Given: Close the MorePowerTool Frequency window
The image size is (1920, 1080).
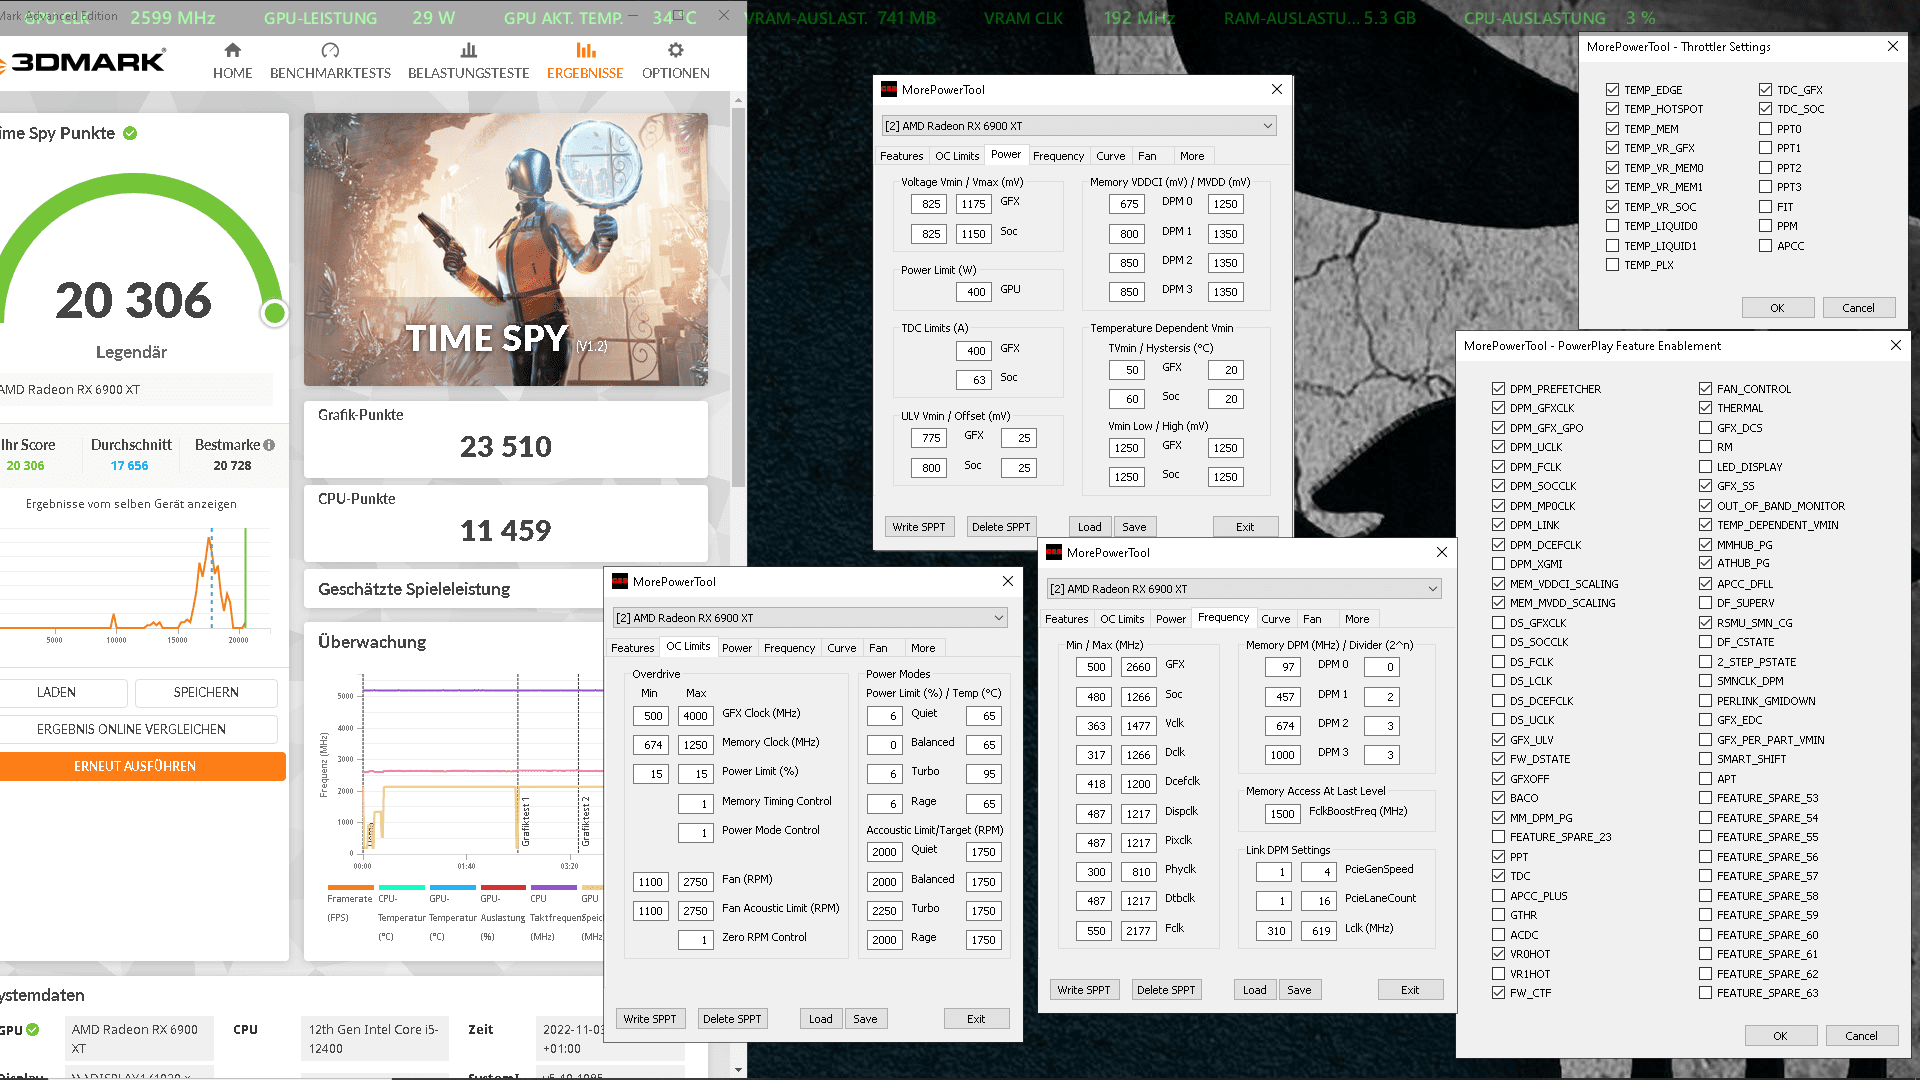Looking at the screenshot, I should 1442,553.
